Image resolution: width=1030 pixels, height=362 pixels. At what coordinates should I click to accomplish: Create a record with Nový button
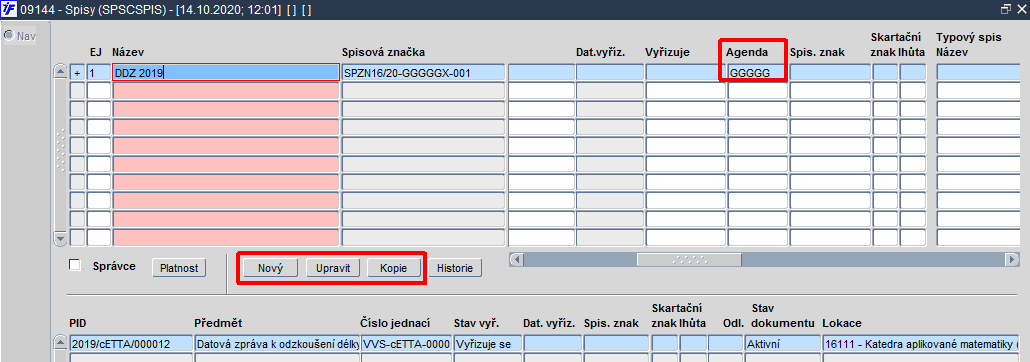[270, 268]
